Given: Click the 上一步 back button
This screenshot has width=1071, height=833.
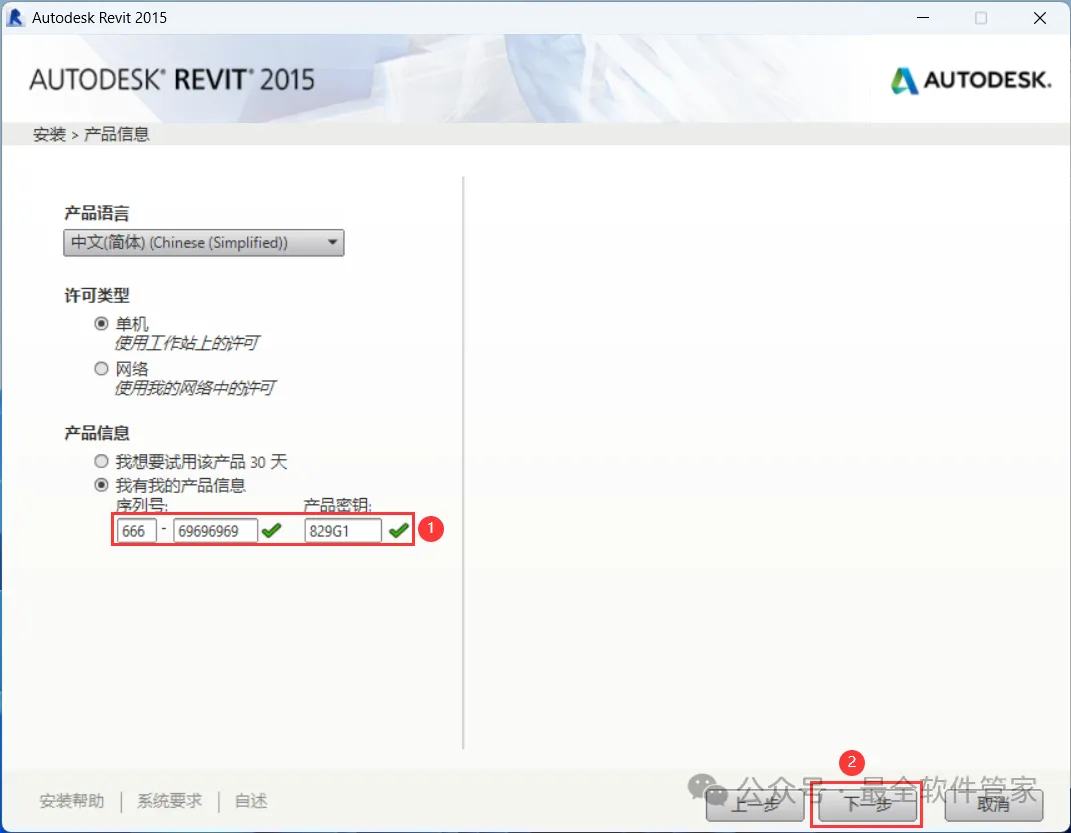Looking at the screenshot, I should pyautogui.click(x=755, y=804).
